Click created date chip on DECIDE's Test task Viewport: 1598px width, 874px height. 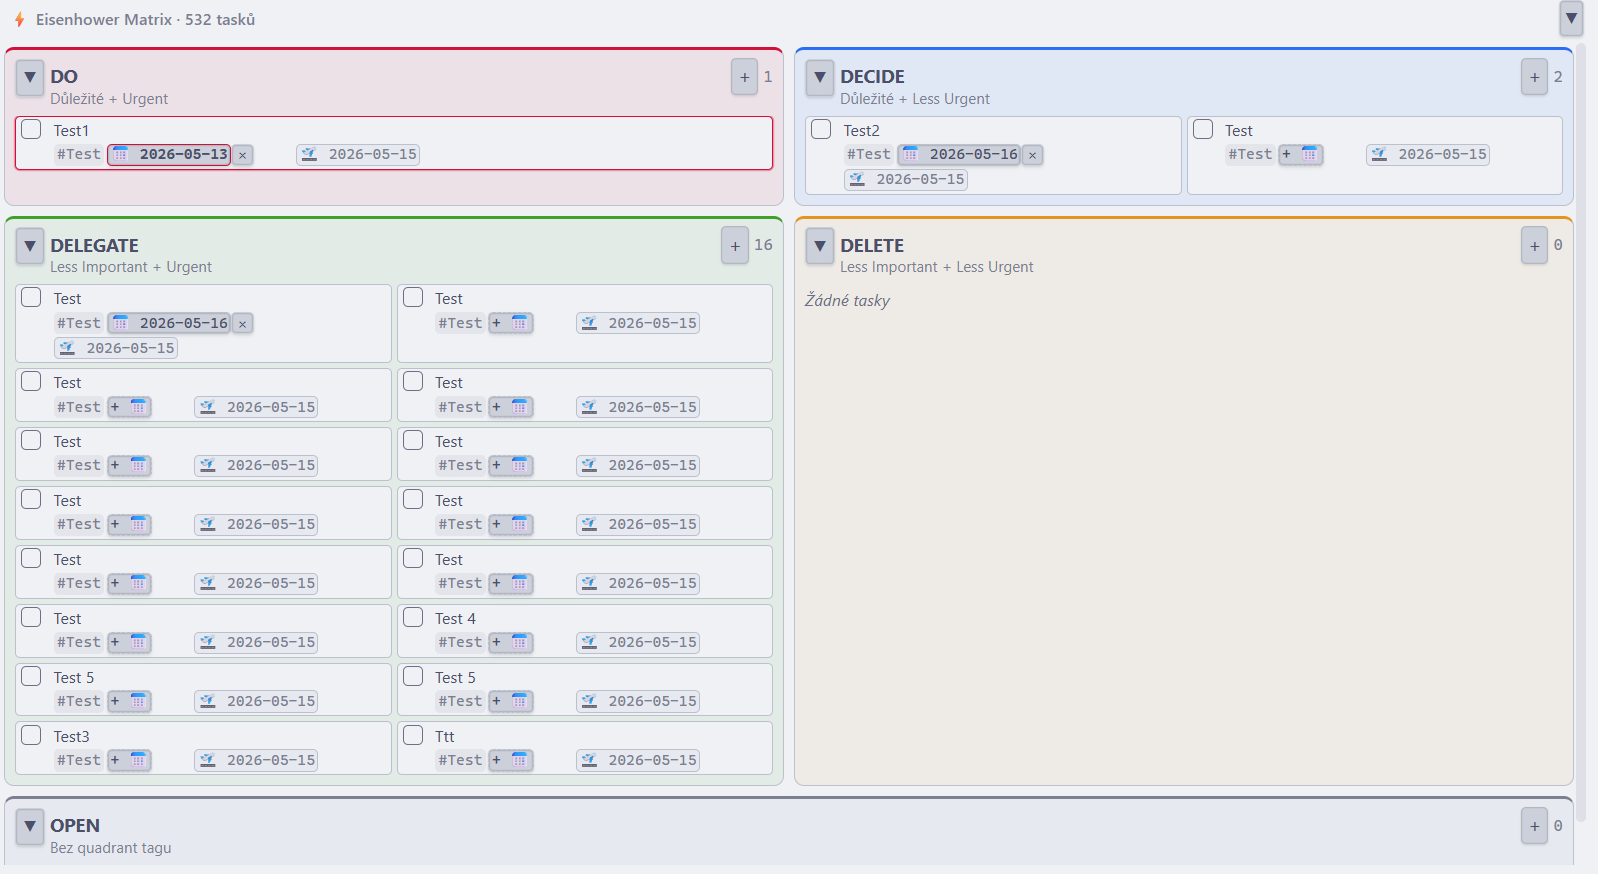point(1428,155)
